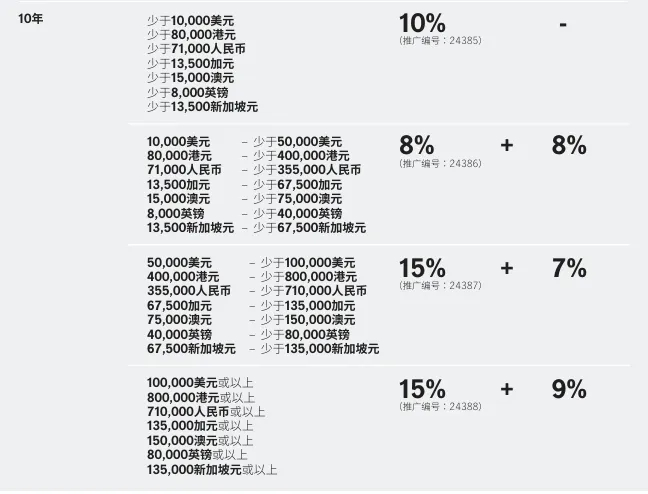Click the 10% rate figure

(x=422, y=23)
